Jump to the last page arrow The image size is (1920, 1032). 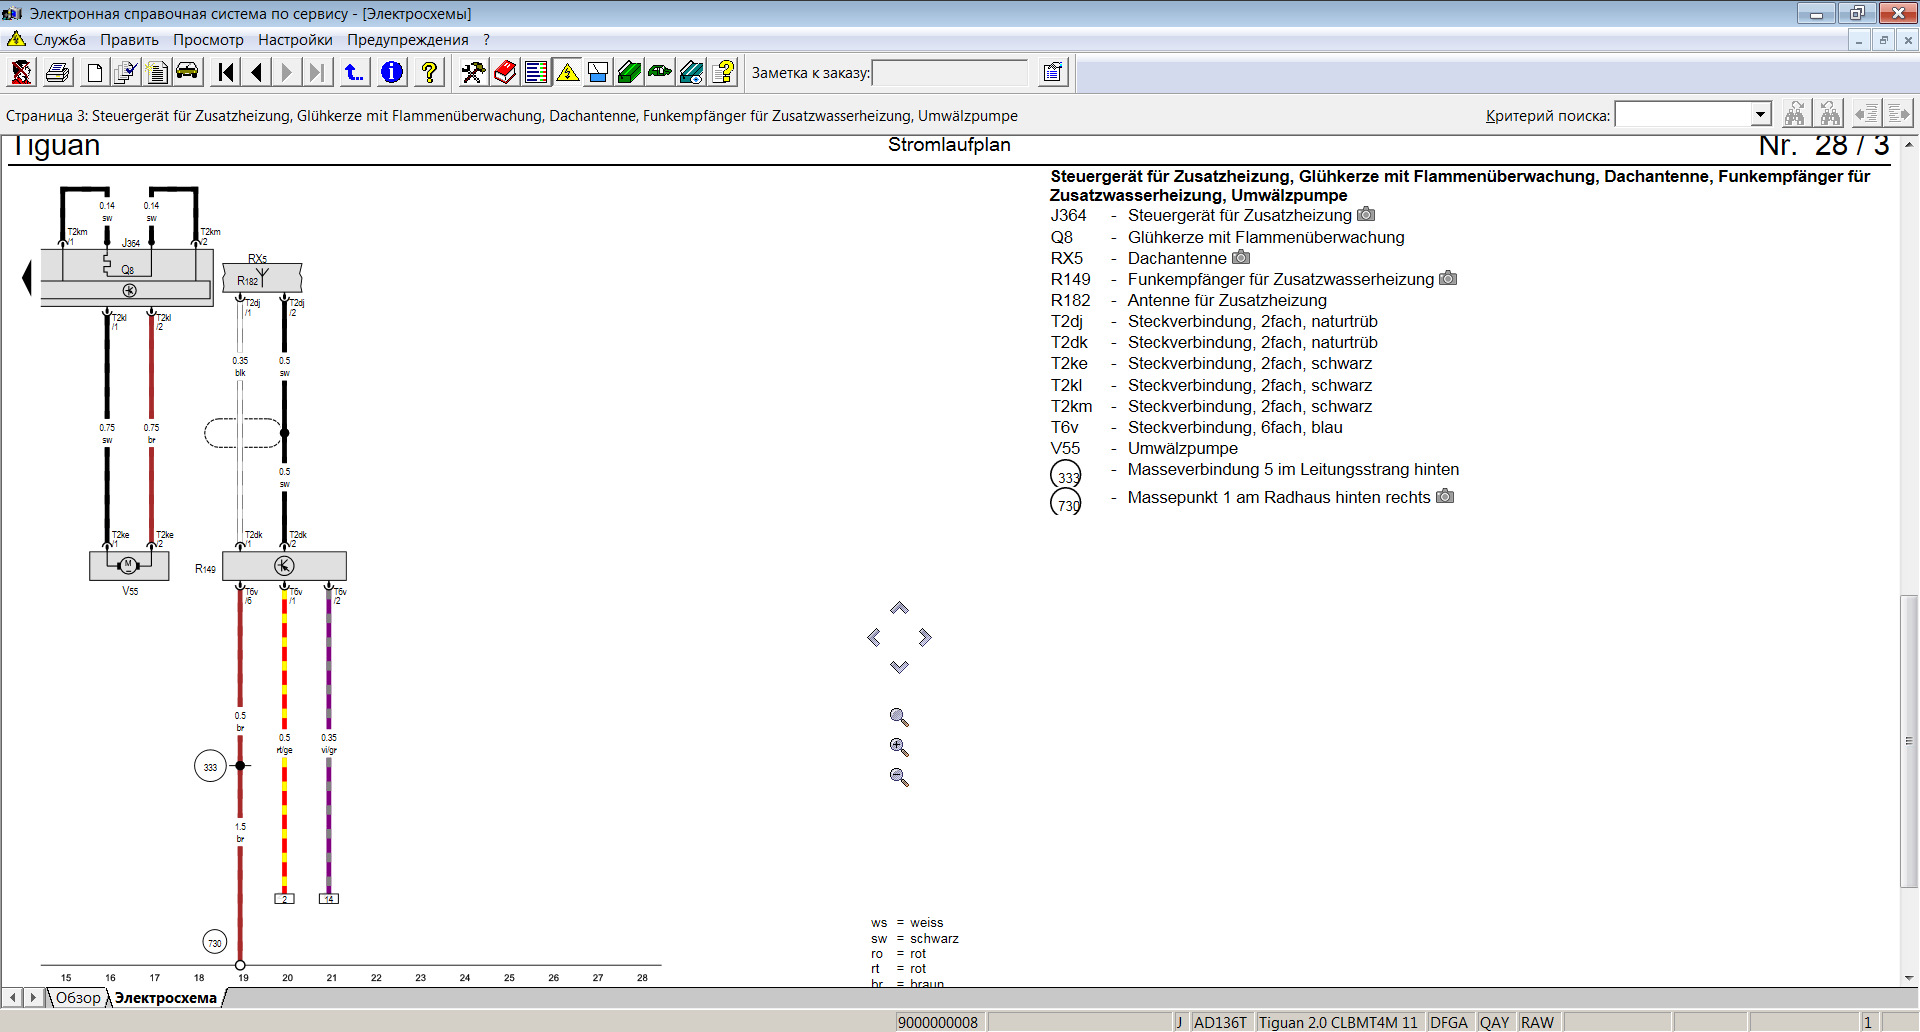tap(317, 72)
